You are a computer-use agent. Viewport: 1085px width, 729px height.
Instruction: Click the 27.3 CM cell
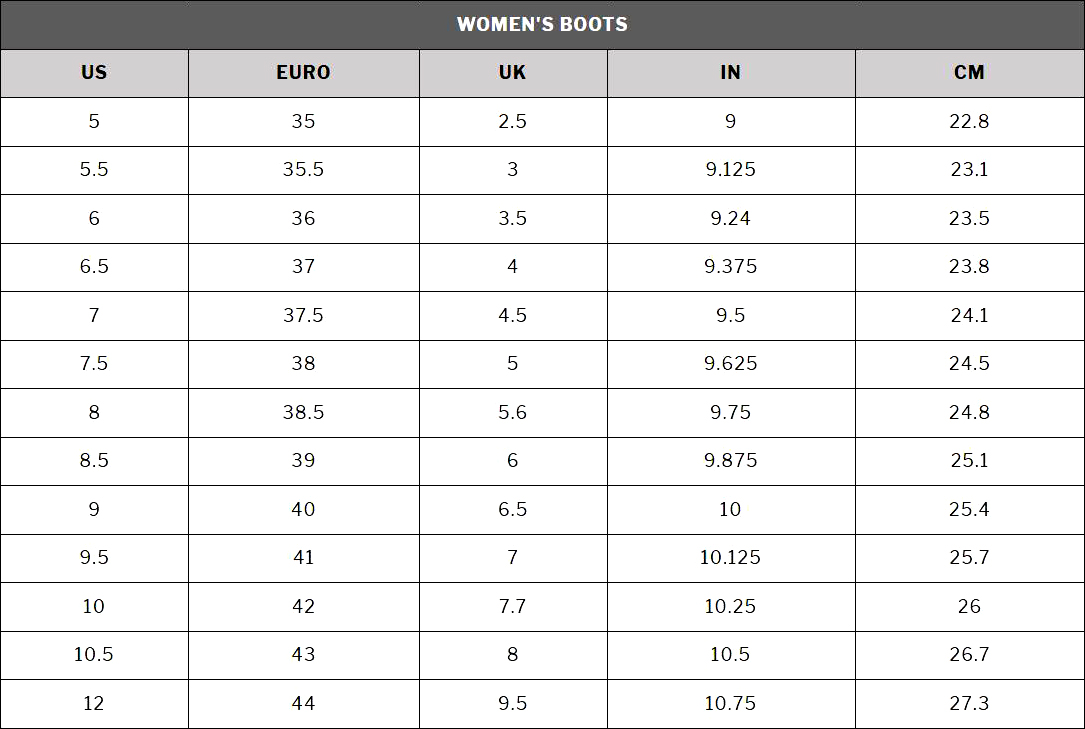(969, 703)
